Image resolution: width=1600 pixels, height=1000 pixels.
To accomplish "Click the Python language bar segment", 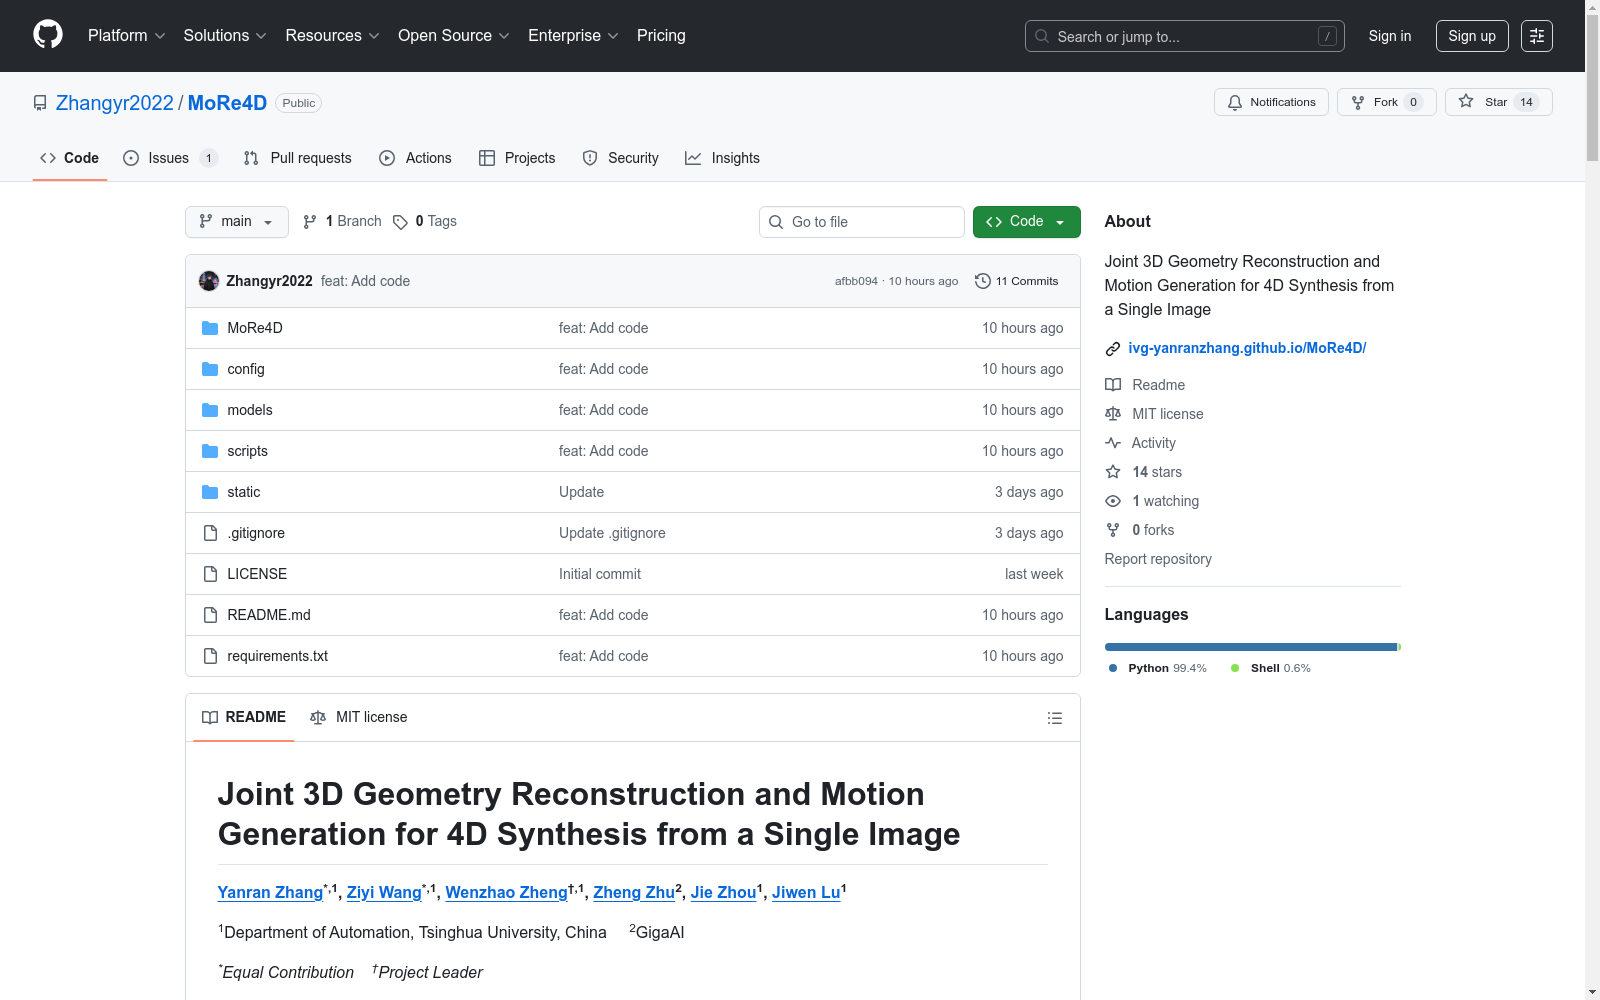I will point(1251,647).
